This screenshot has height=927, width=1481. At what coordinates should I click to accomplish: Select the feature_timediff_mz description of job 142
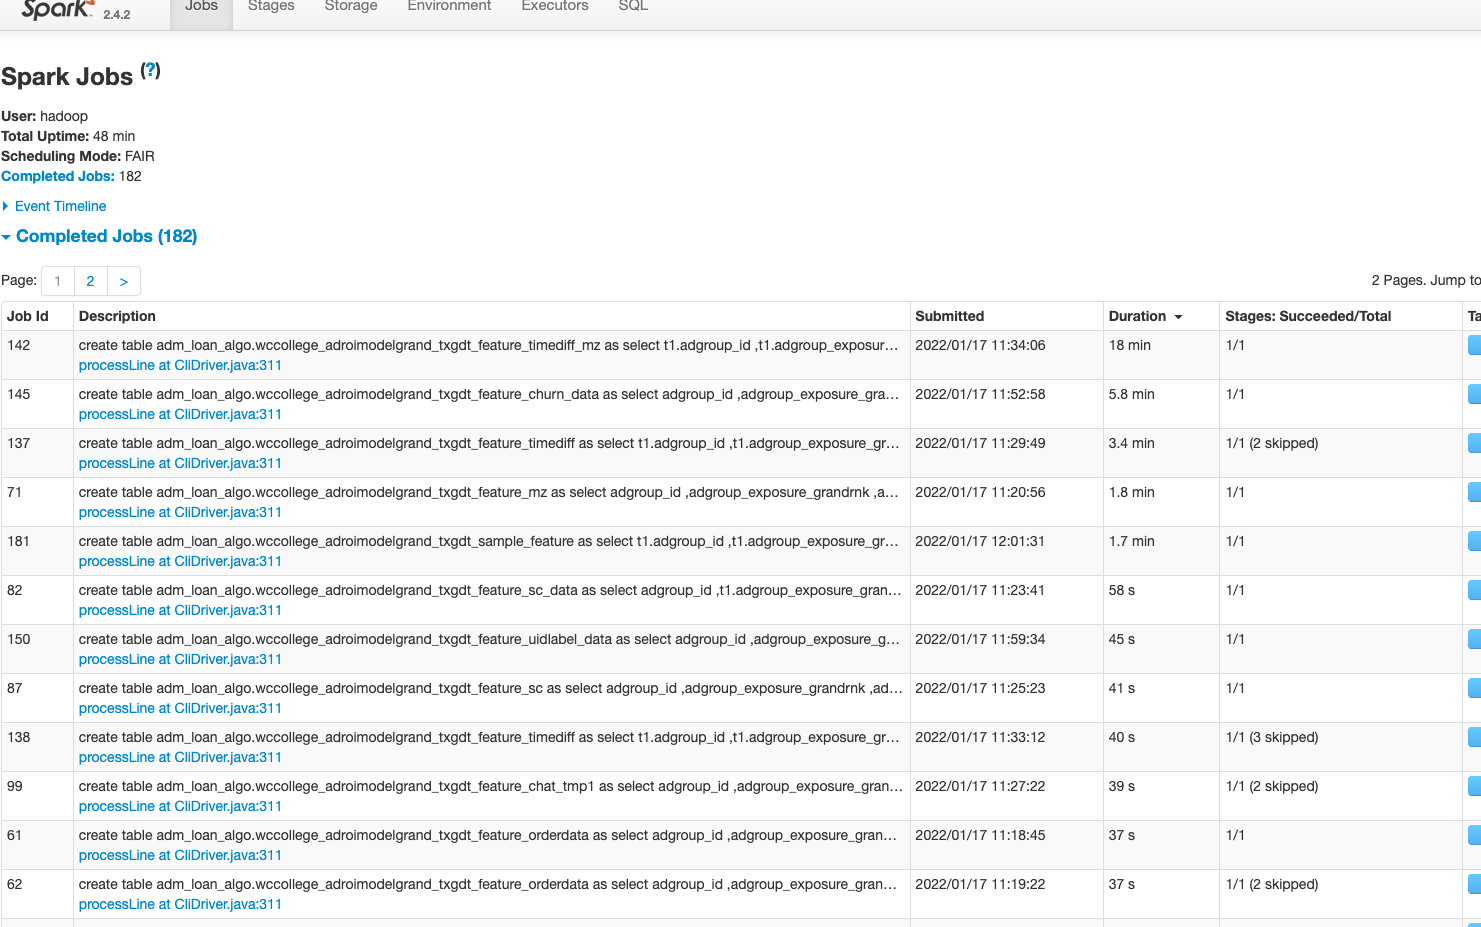488,345
